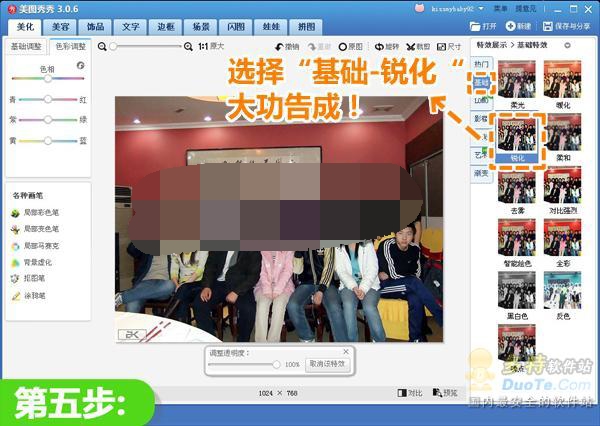Reset color adjustments with the round reset icon
Image resolution: width=600 pixels, height=426 pixels.
[x=80, y=65]
